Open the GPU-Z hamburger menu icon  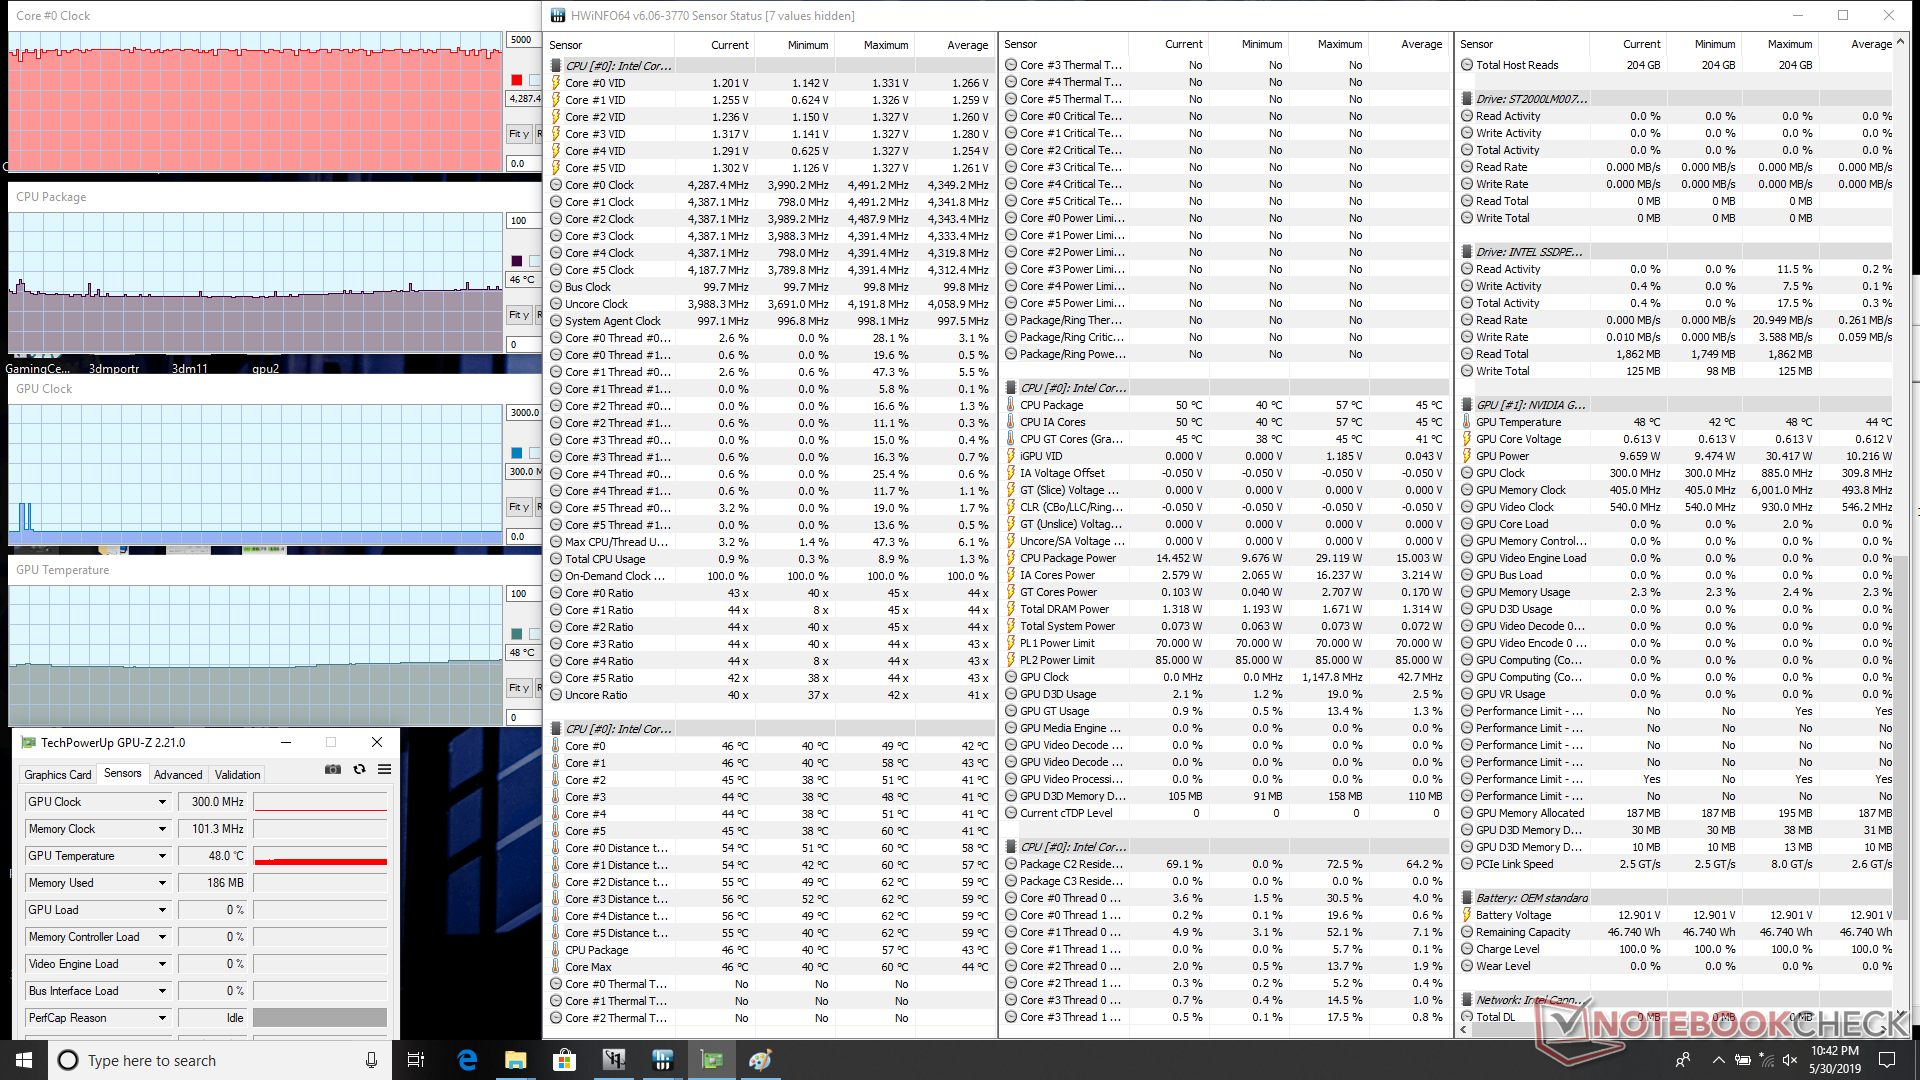(x=384, y=769)
